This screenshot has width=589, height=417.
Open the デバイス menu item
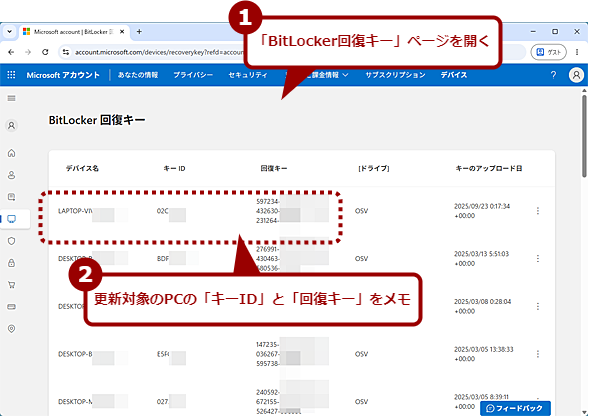click(454, 75)
